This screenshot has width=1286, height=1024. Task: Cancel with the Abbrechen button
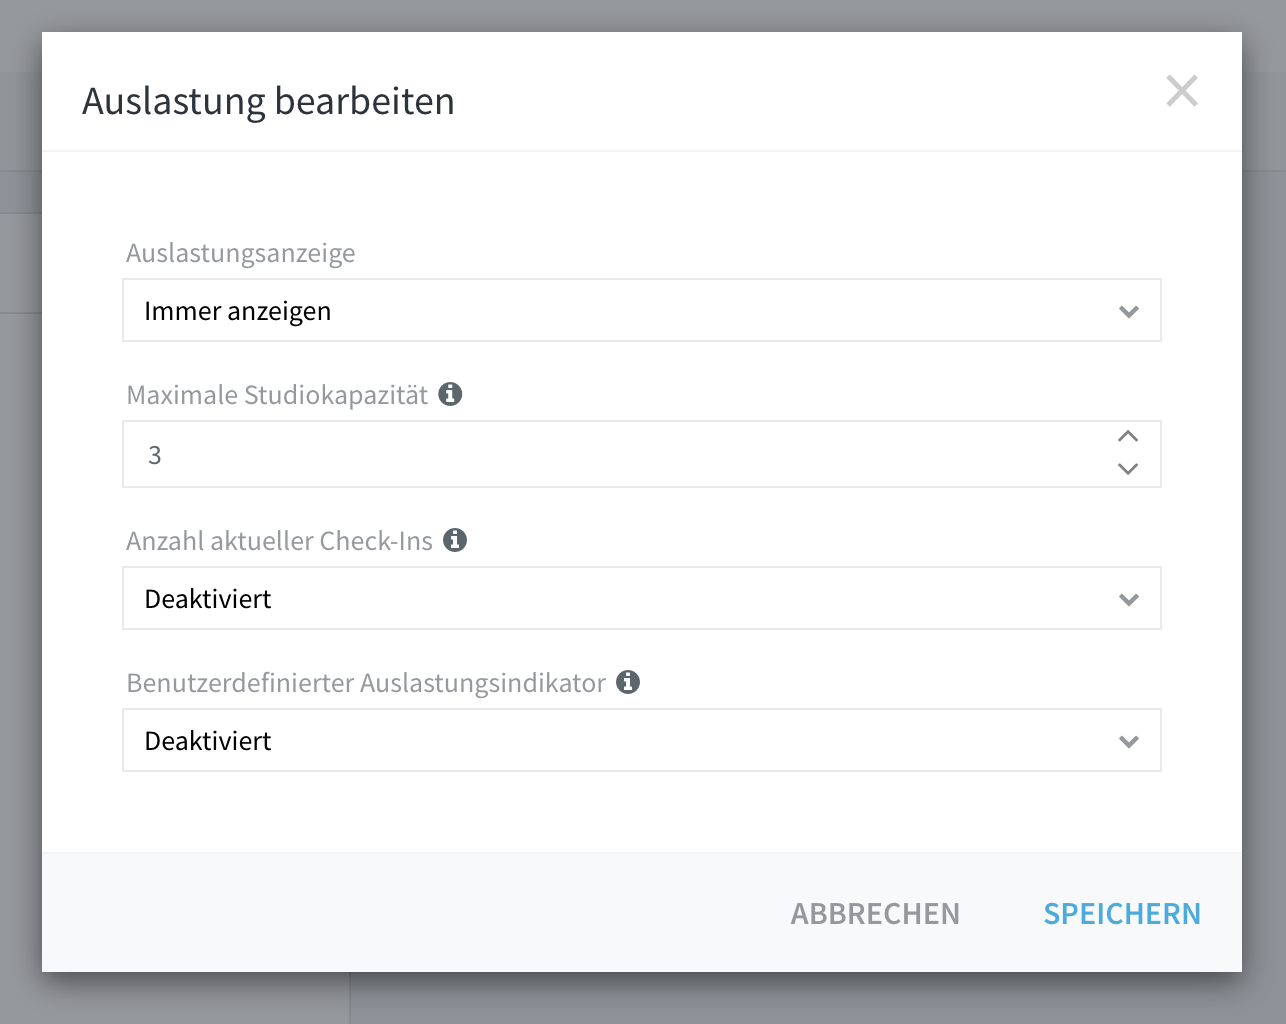[x=875, y=913]
